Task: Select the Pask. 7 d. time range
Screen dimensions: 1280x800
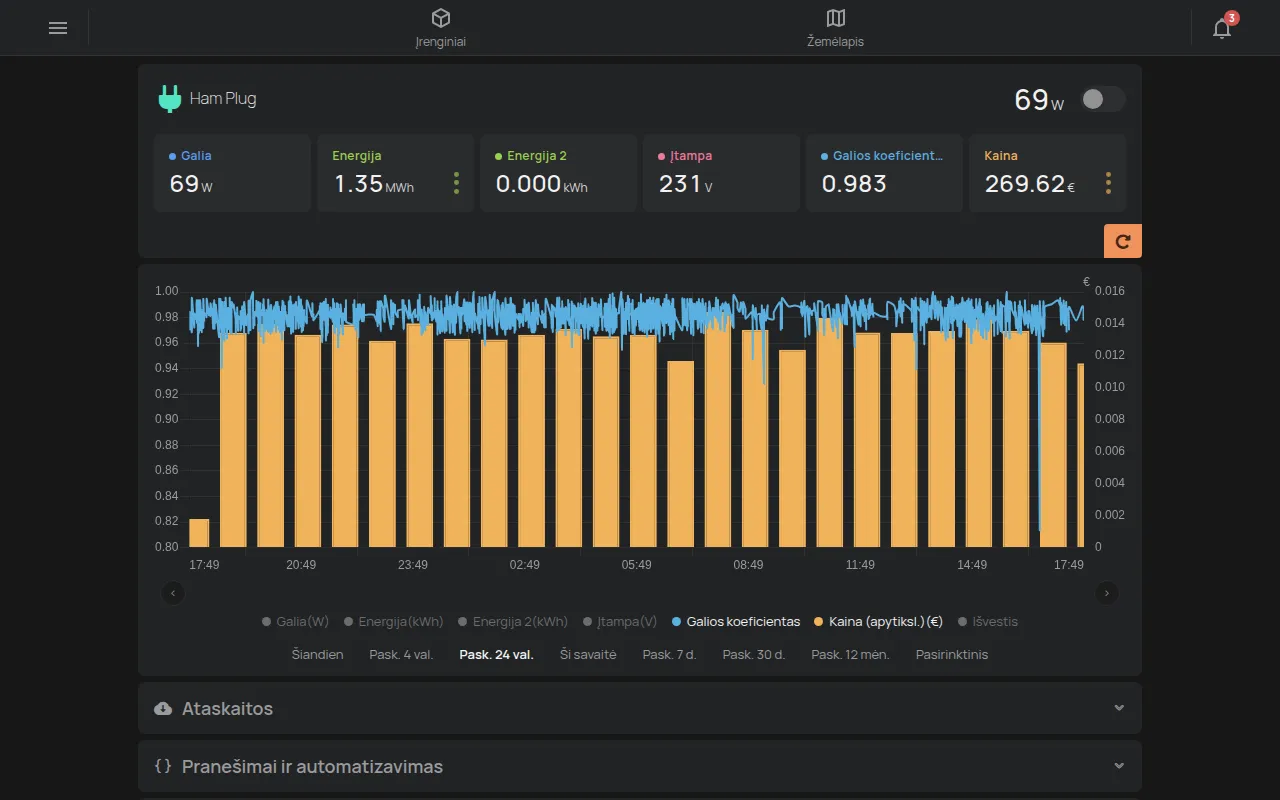Action: [x=669, y=654]
